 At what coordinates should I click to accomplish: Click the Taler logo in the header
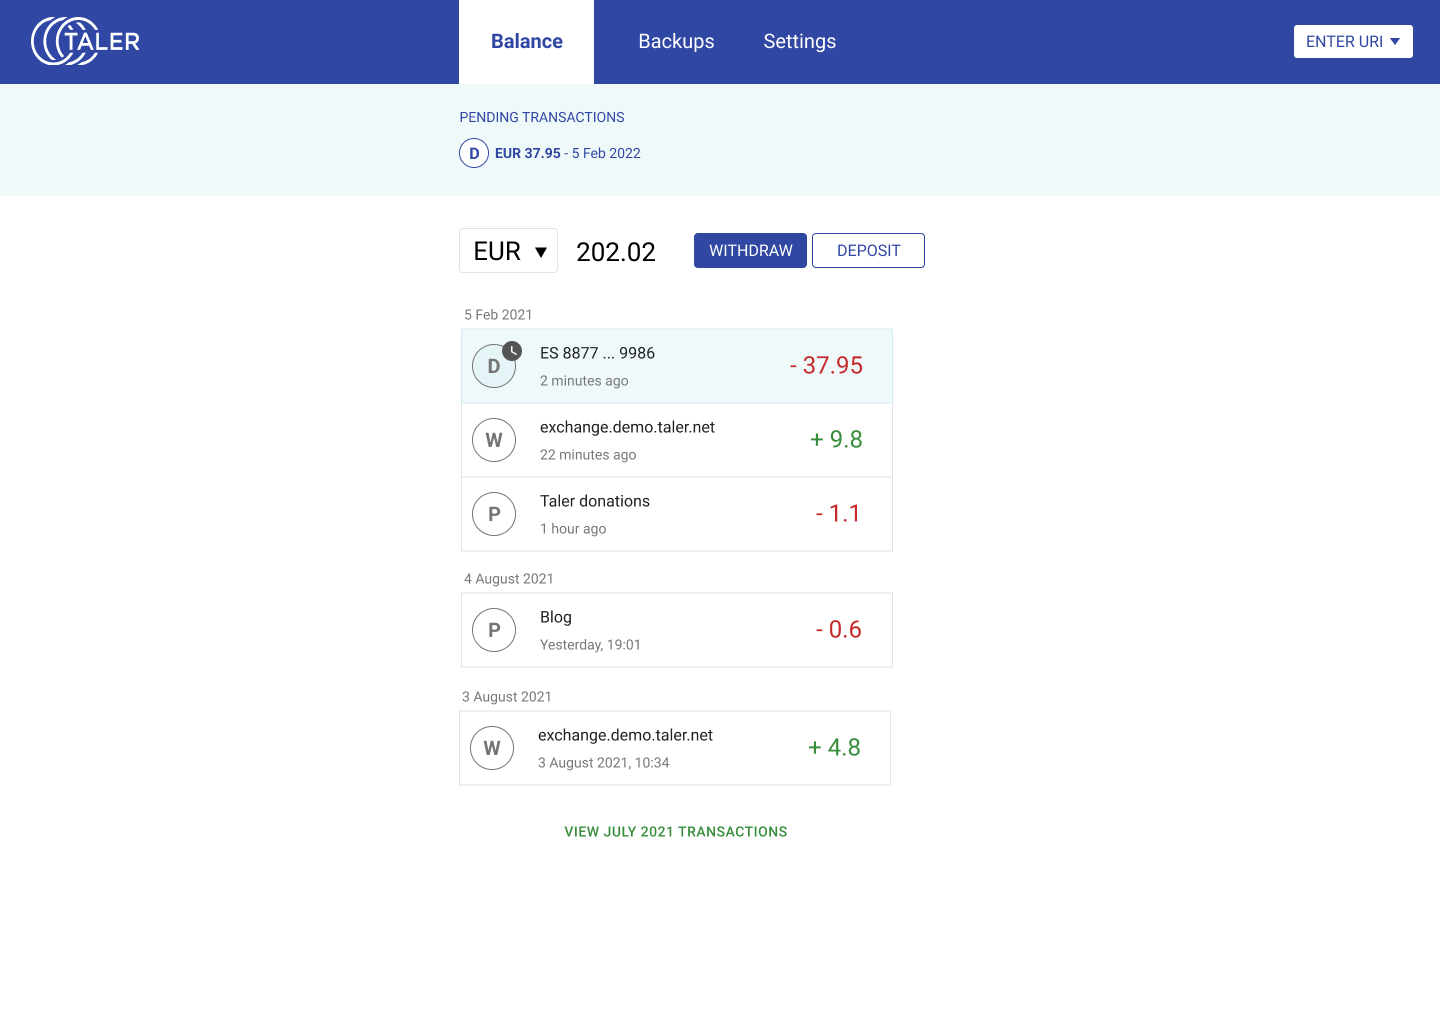[x=86, y=41]
